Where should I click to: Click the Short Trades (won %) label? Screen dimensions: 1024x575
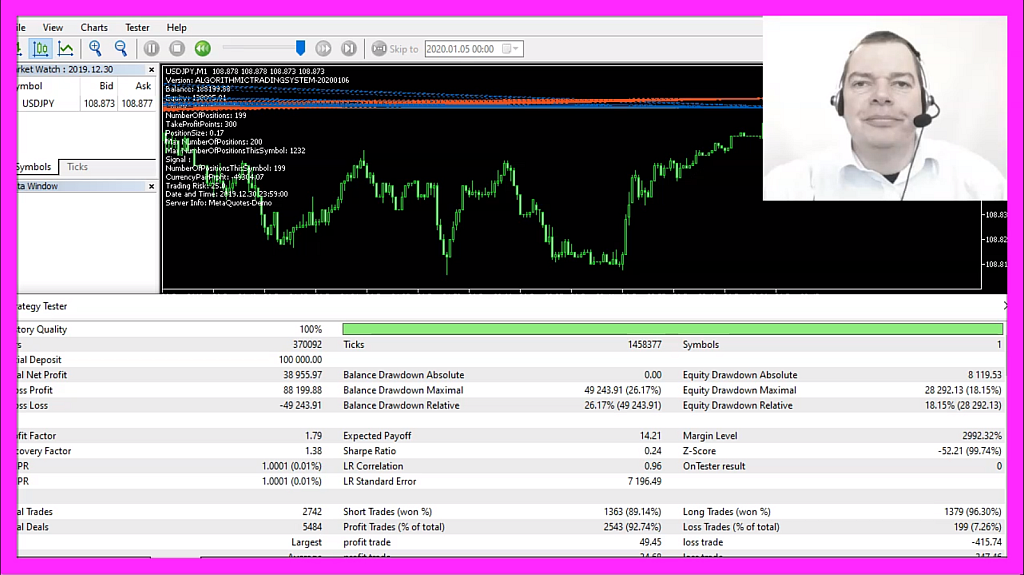pos(388,512)
